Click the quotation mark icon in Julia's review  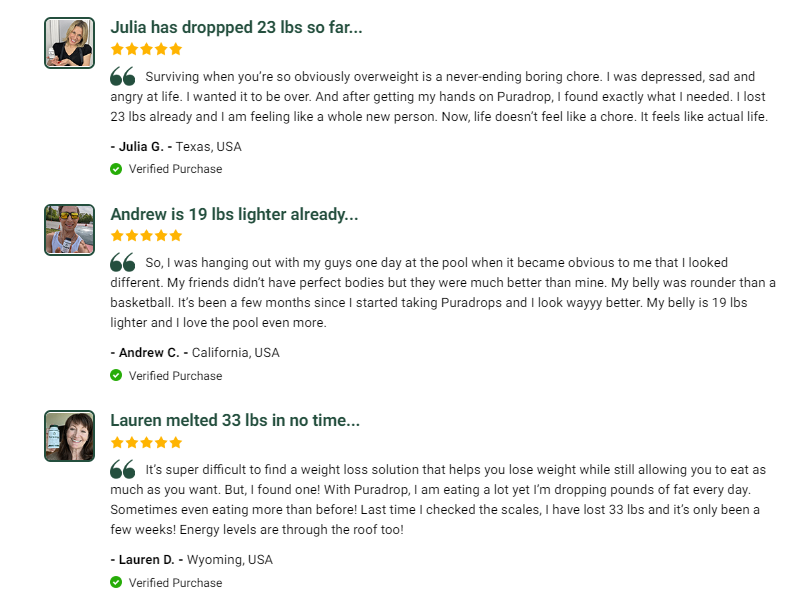click(x=123, y=77)
